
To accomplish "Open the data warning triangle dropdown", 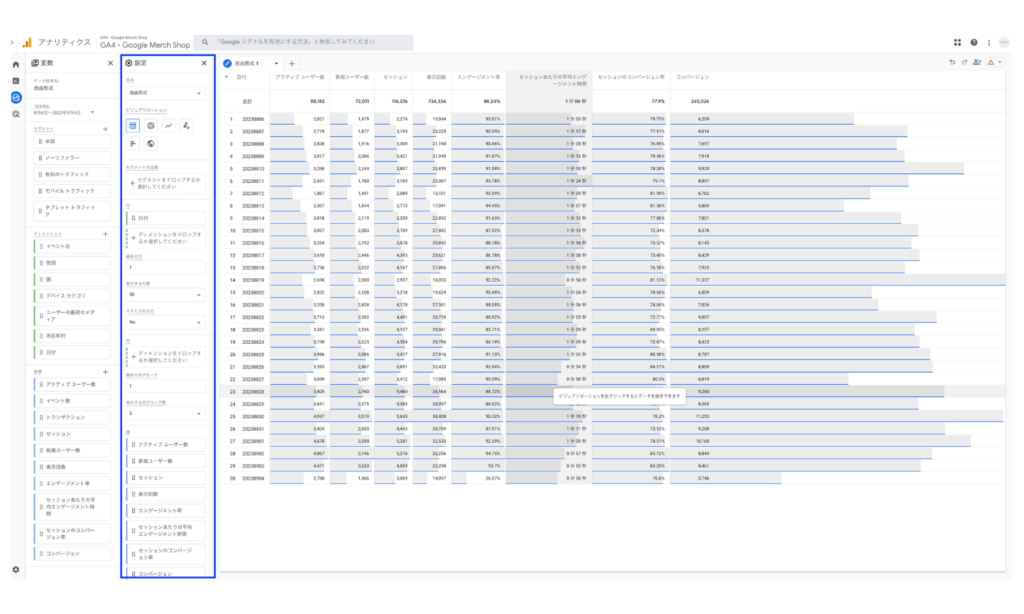I will (x=995, y=63).
